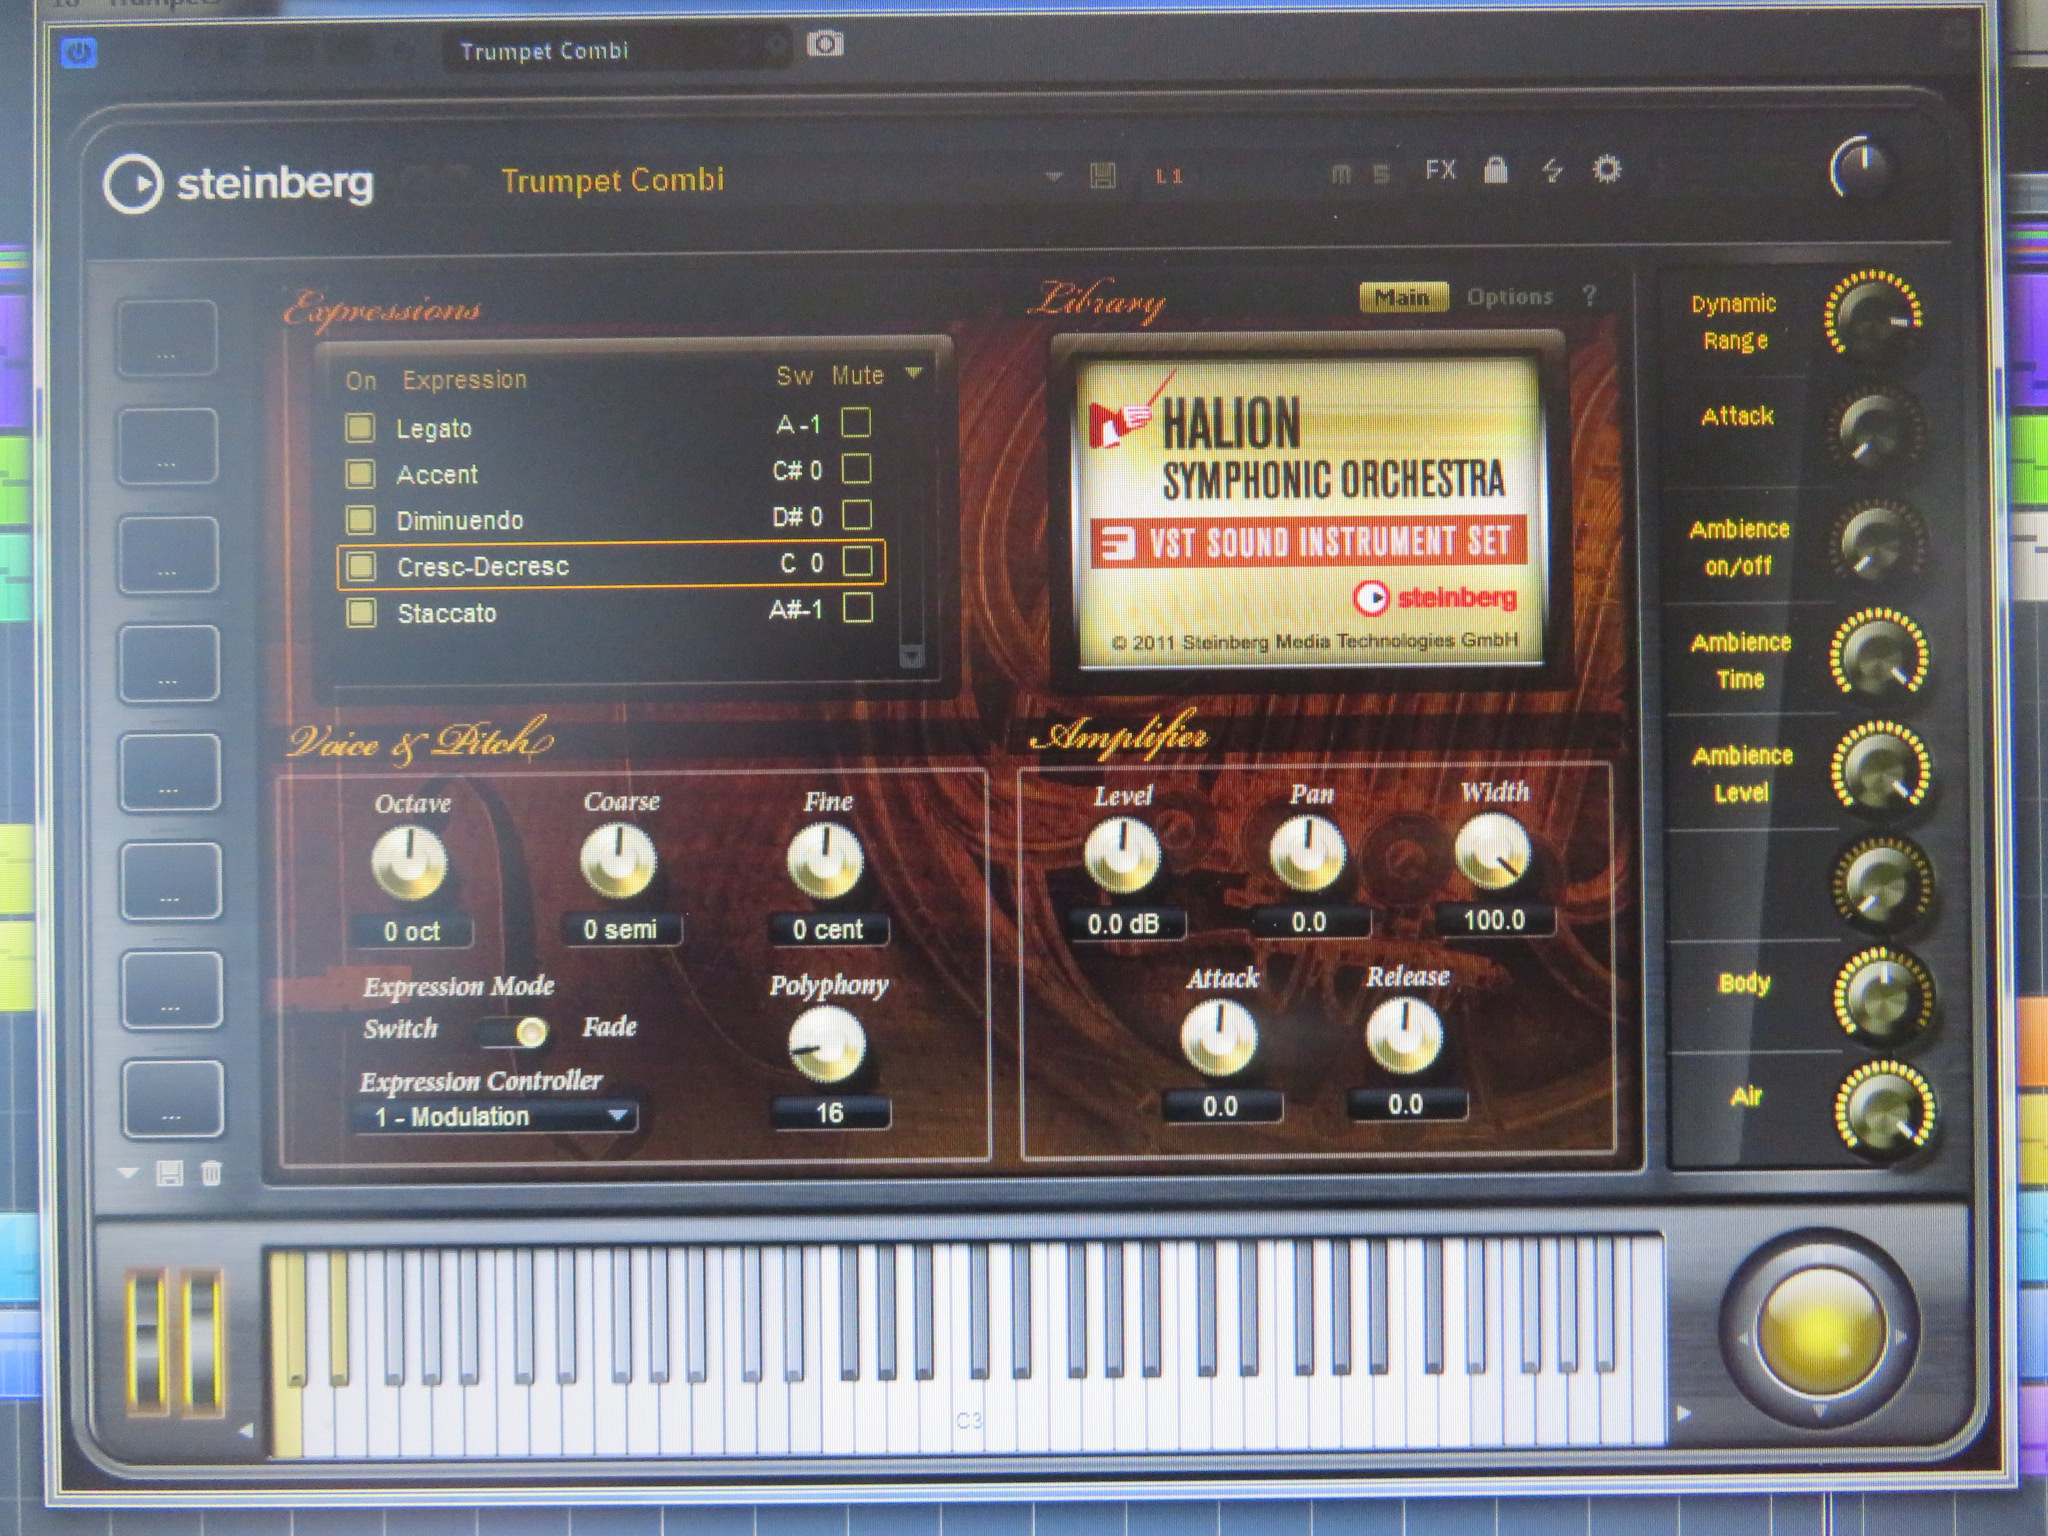Select the Diminuendo expression row
The height and width of the screenshot is (1536, 2048).
click(611, 519)
